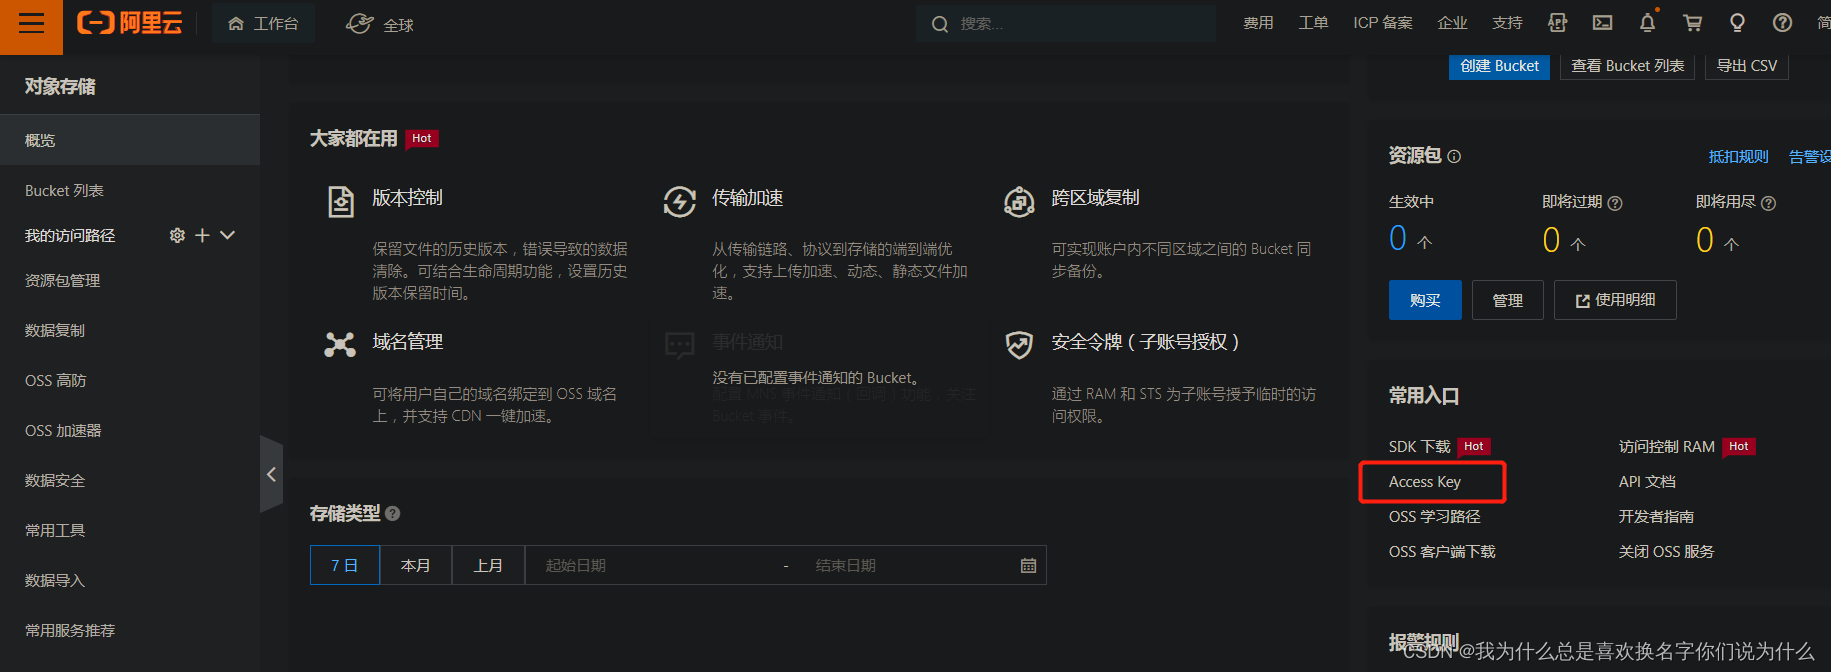Viewport: 1831px width, 672px height.
Task: Click the 创建 Bucket button
Action: 1499,66
